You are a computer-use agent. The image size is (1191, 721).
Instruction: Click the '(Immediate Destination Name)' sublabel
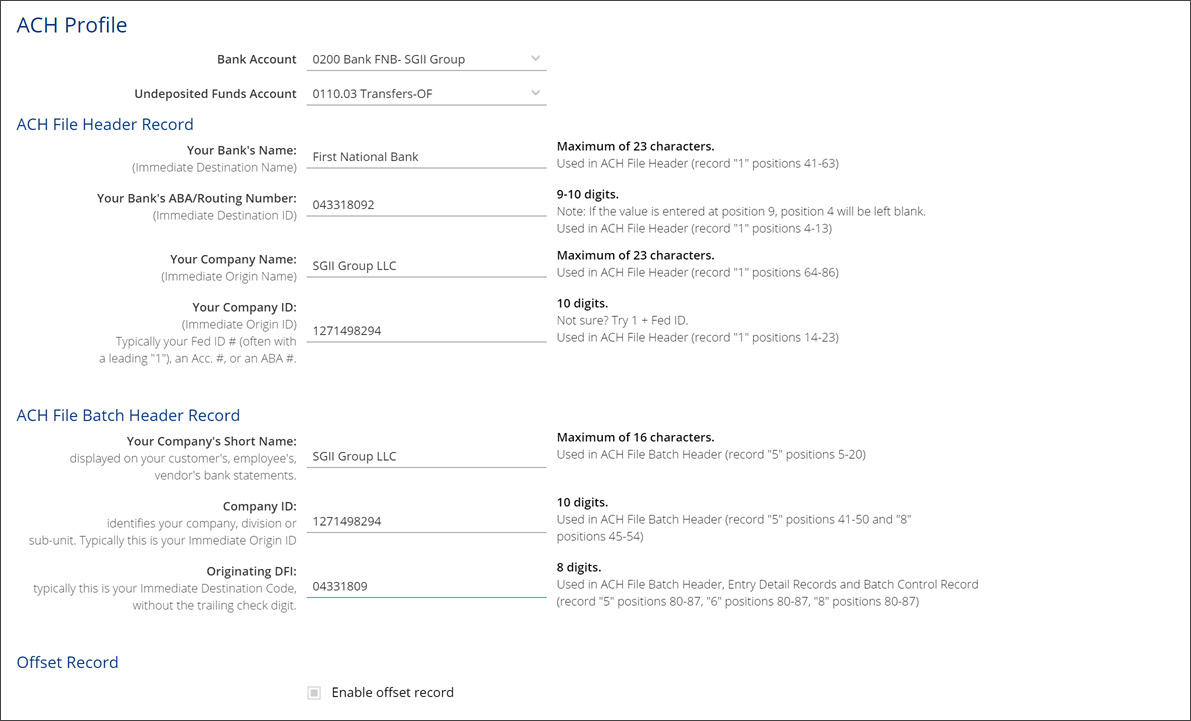214,167
